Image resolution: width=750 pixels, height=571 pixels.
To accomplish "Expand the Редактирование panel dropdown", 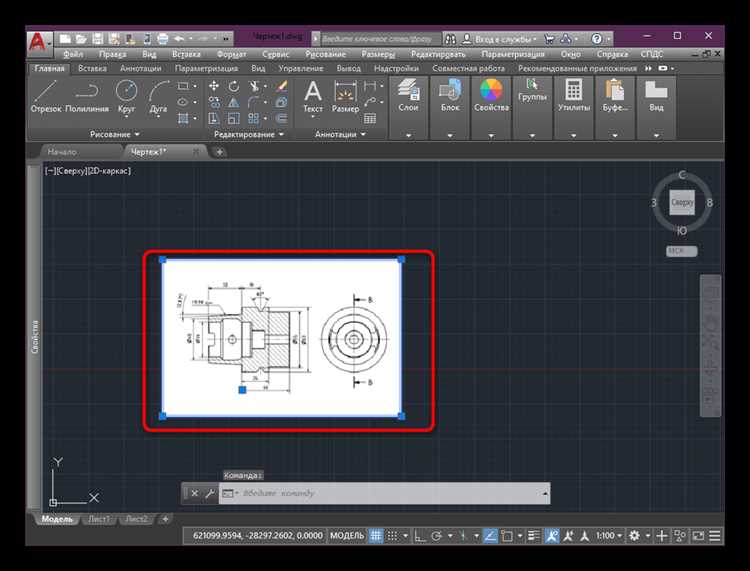I will (x=249, y=134).
